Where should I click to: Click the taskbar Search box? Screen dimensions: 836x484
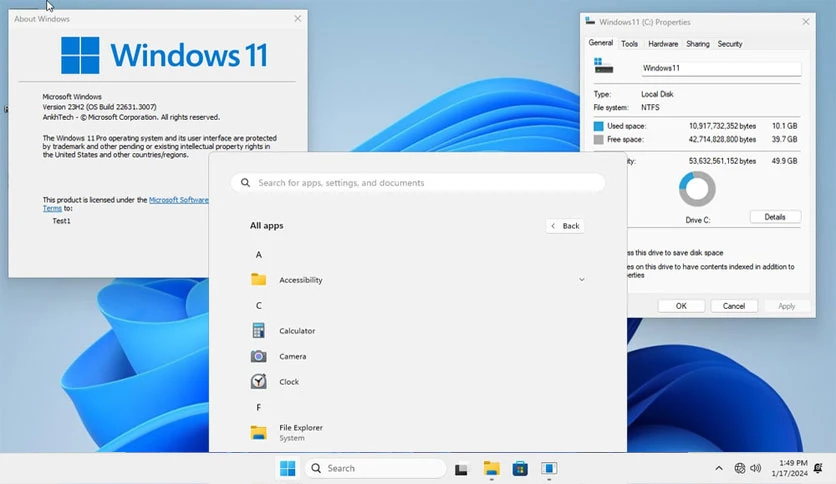(375, 468)
